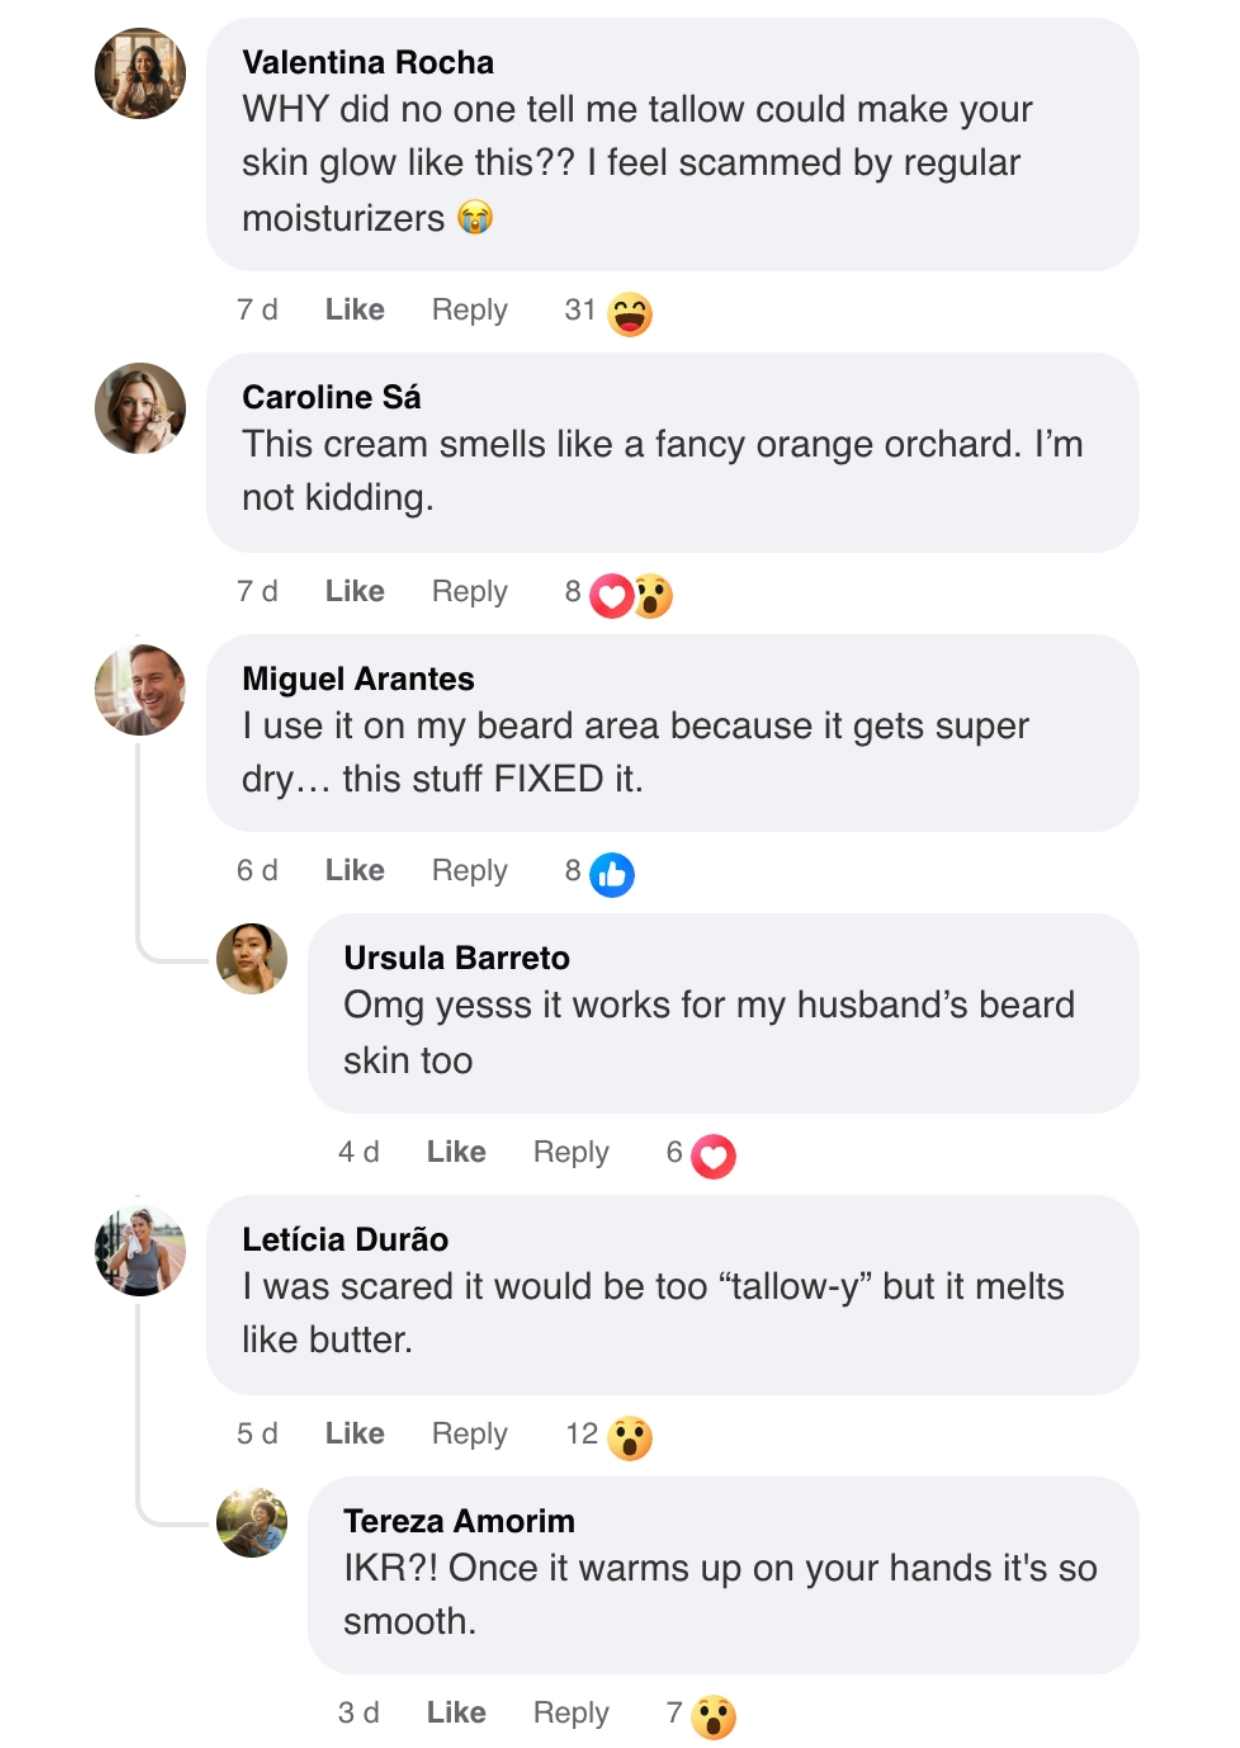Click heart reaction on Ursula Barreto's reply
Screen dimensions: 1240x1748
pyautogui.click(x=713, y=1157)
